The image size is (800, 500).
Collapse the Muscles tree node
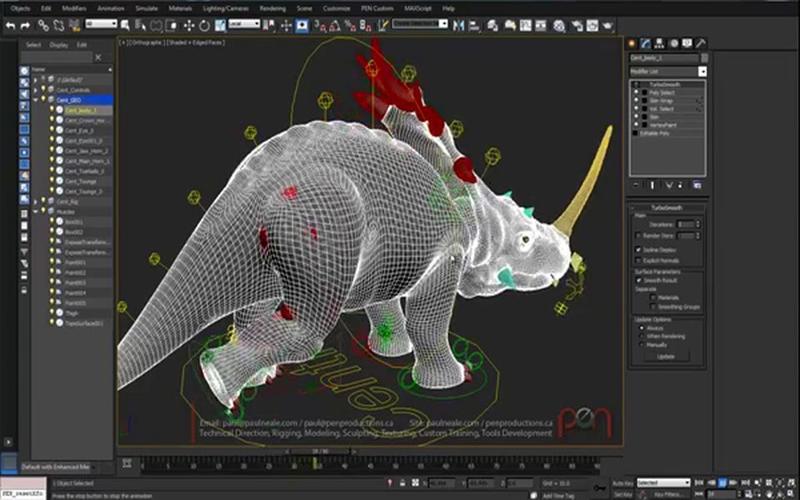pos(35,211)
